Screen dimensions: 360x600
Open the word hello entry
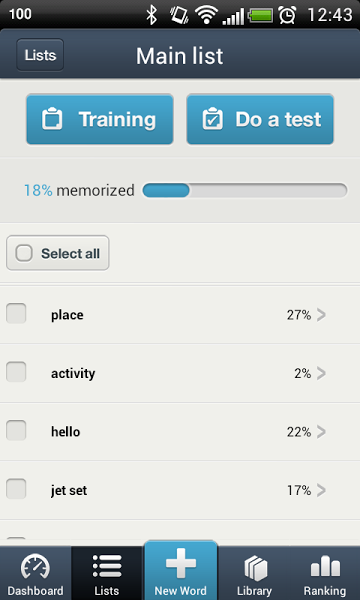[x=180, y=432]
